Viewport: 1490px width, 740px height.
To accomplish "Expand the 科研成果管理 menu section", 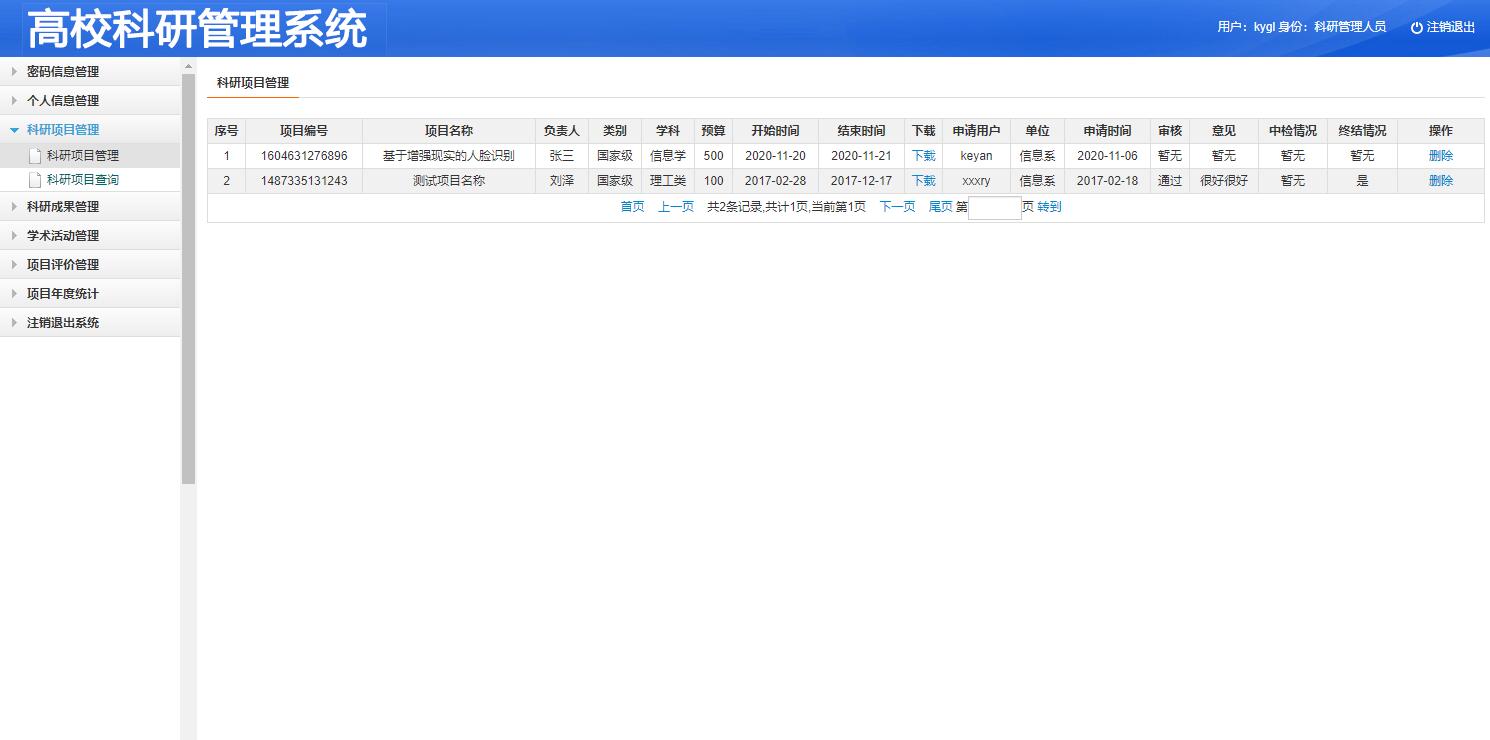I will (62, 207).
